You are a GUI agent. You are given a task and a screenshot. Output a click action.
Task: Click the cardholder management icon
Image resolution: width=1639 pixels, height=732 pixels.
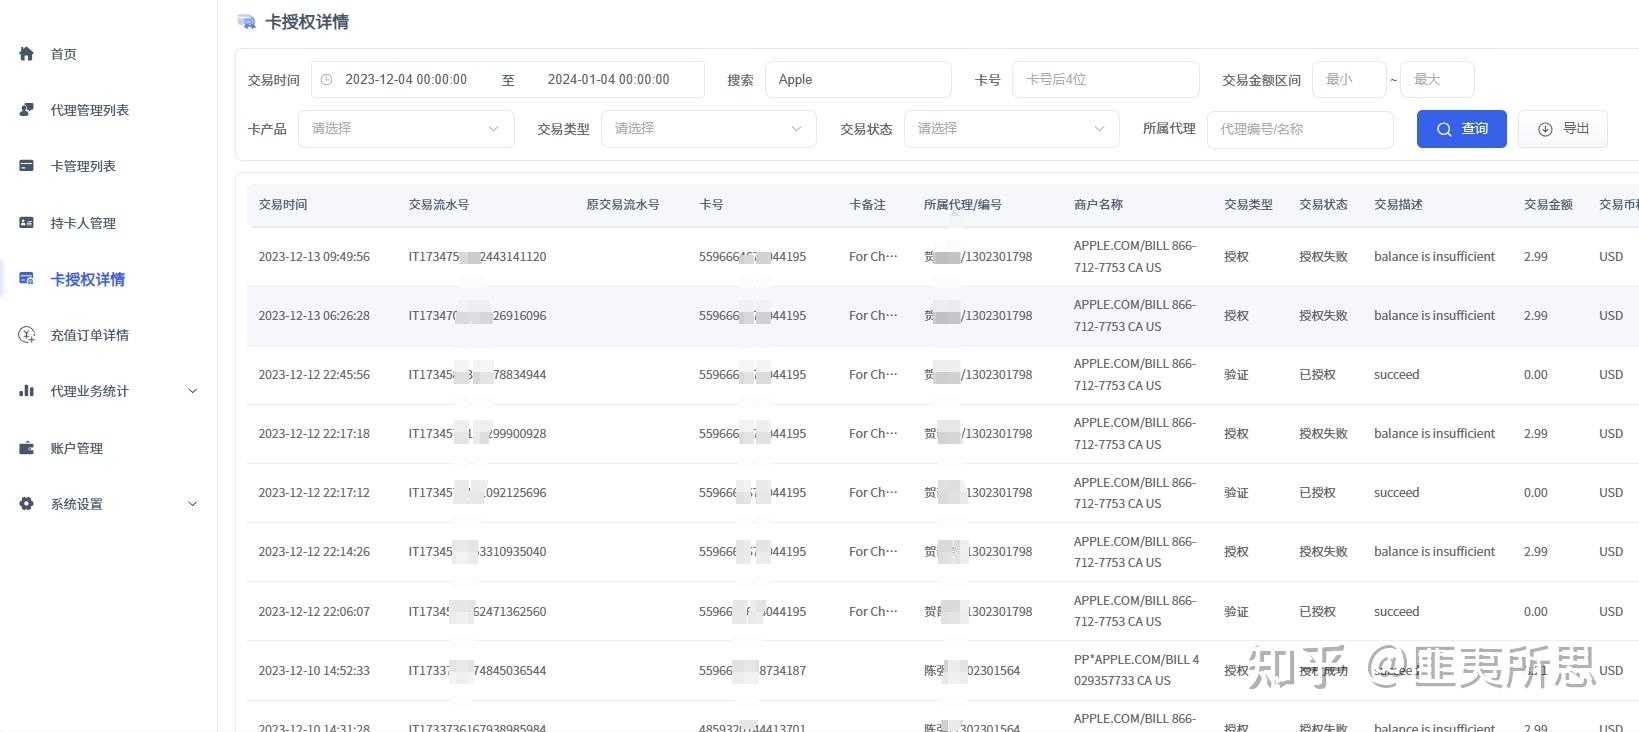point(27,223)
